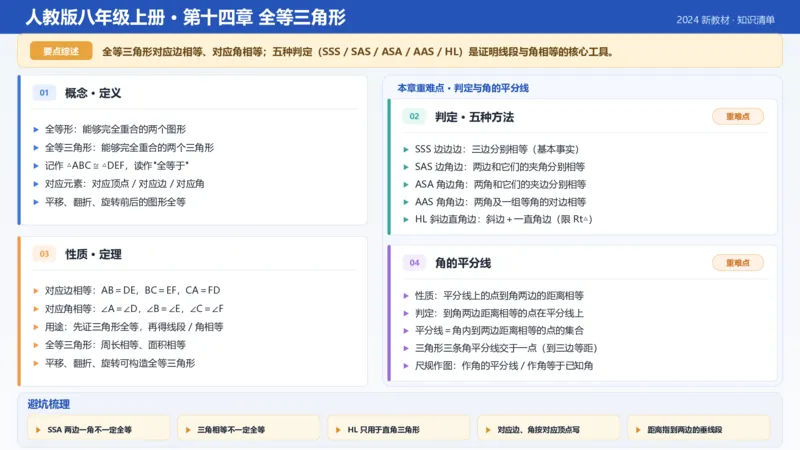Image resolution: width=800 pixels, height=450 pixels.
Task: Click the line ASA 角边角
Action: (x=500, y=184)
